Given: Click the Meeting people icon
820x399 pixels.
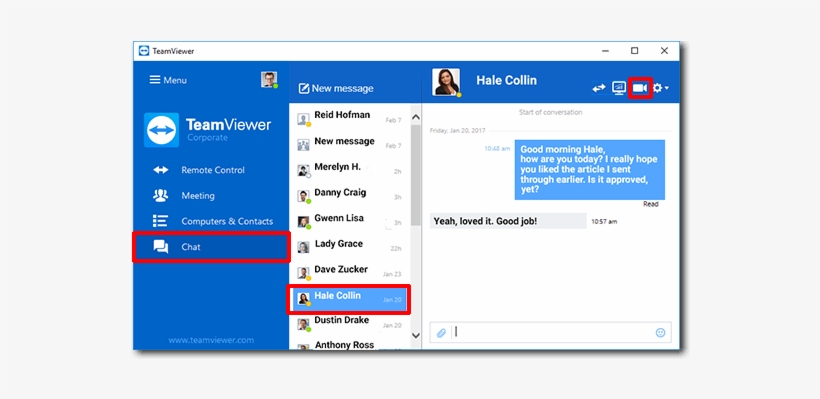Looking at the screenshot, I should [x=161, y=196].
